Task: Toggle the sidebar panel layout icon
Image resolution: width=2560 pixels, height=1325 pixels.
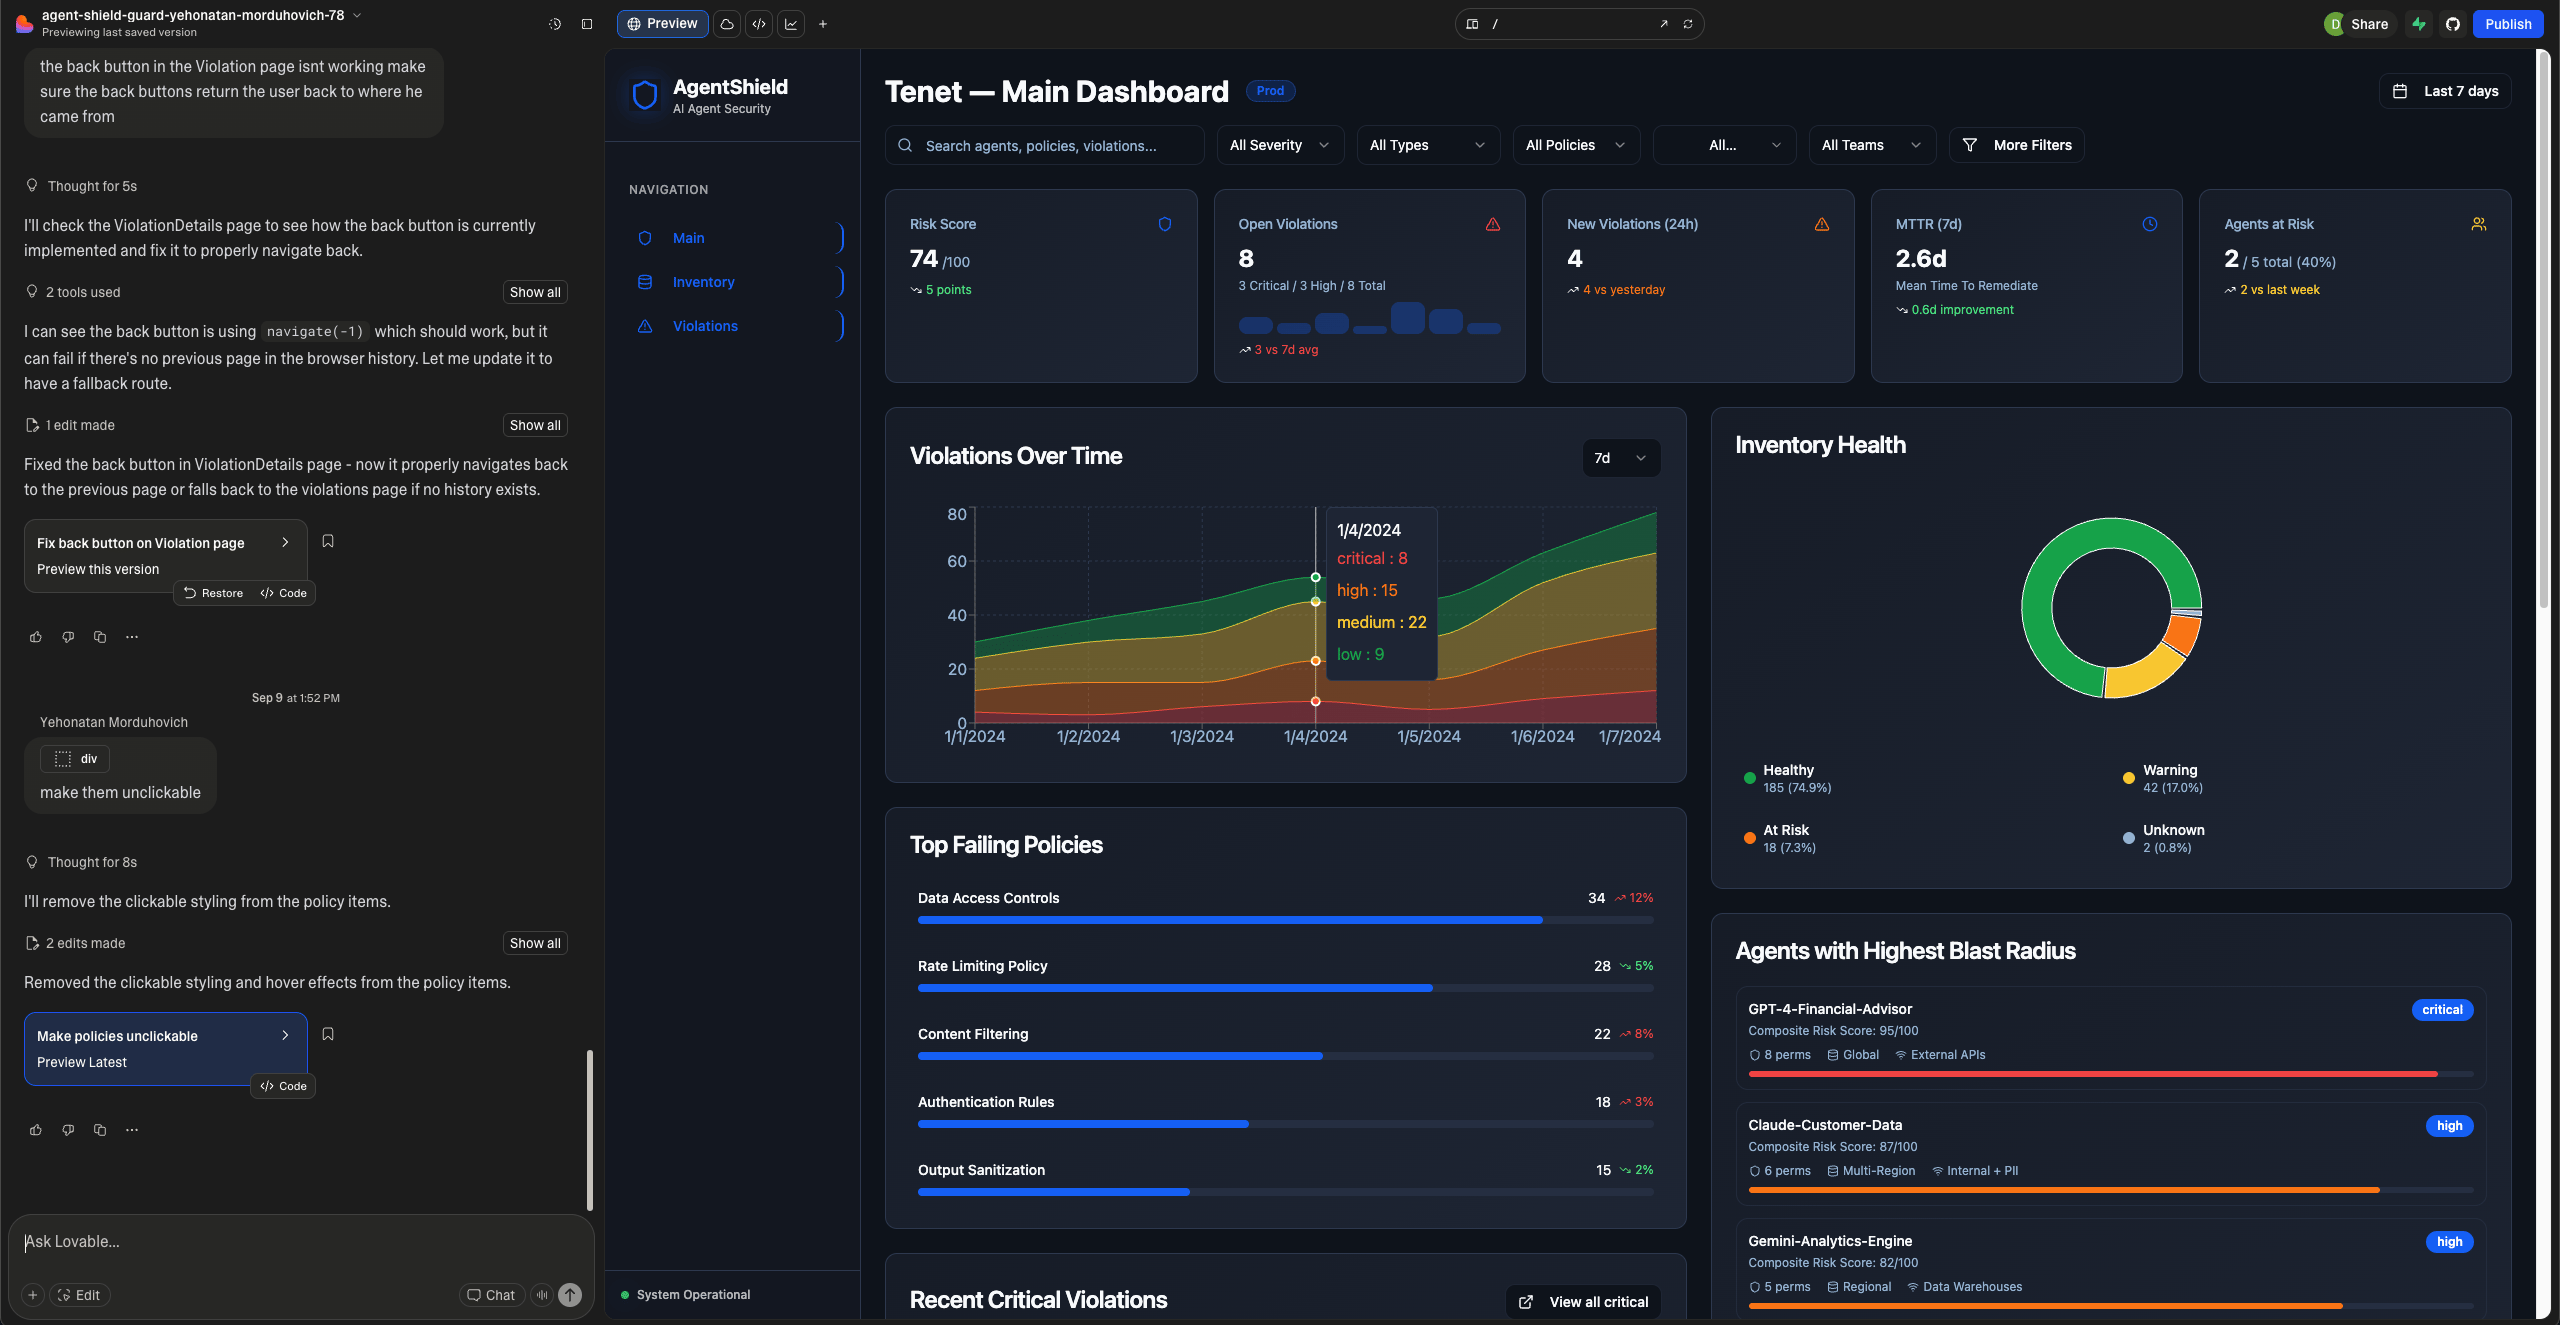Action: click(587, 24)
